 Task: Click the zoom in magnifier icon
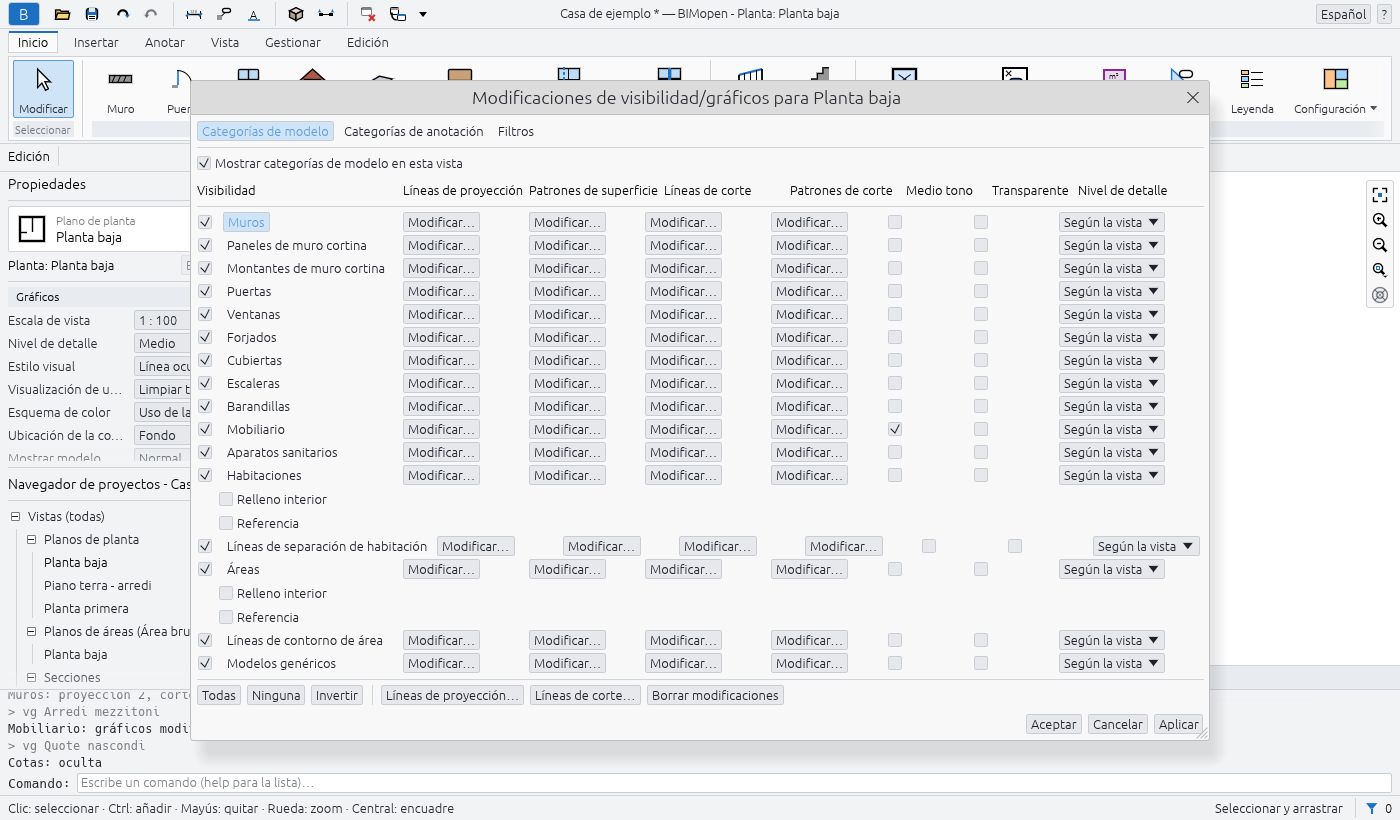[1380, 220]
